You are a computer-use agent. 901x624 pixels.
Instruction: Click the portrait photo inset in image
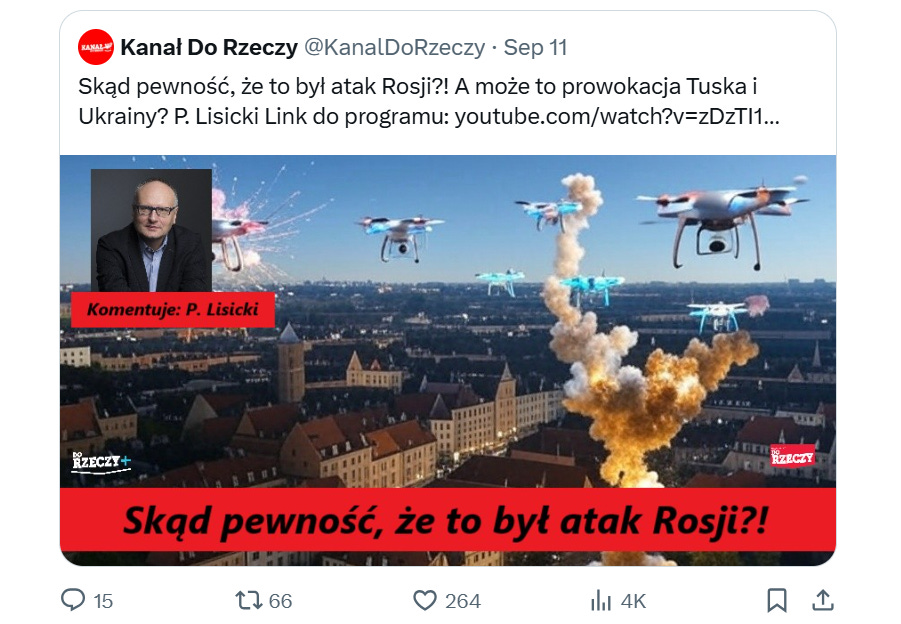pyautogui.click(x=152, y=230)
